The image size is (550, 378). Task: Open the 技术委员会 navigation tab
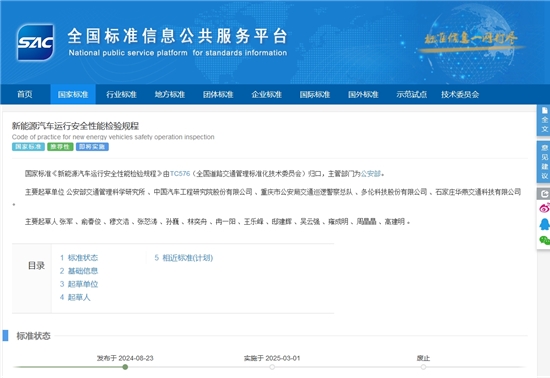tap(460, 94)
